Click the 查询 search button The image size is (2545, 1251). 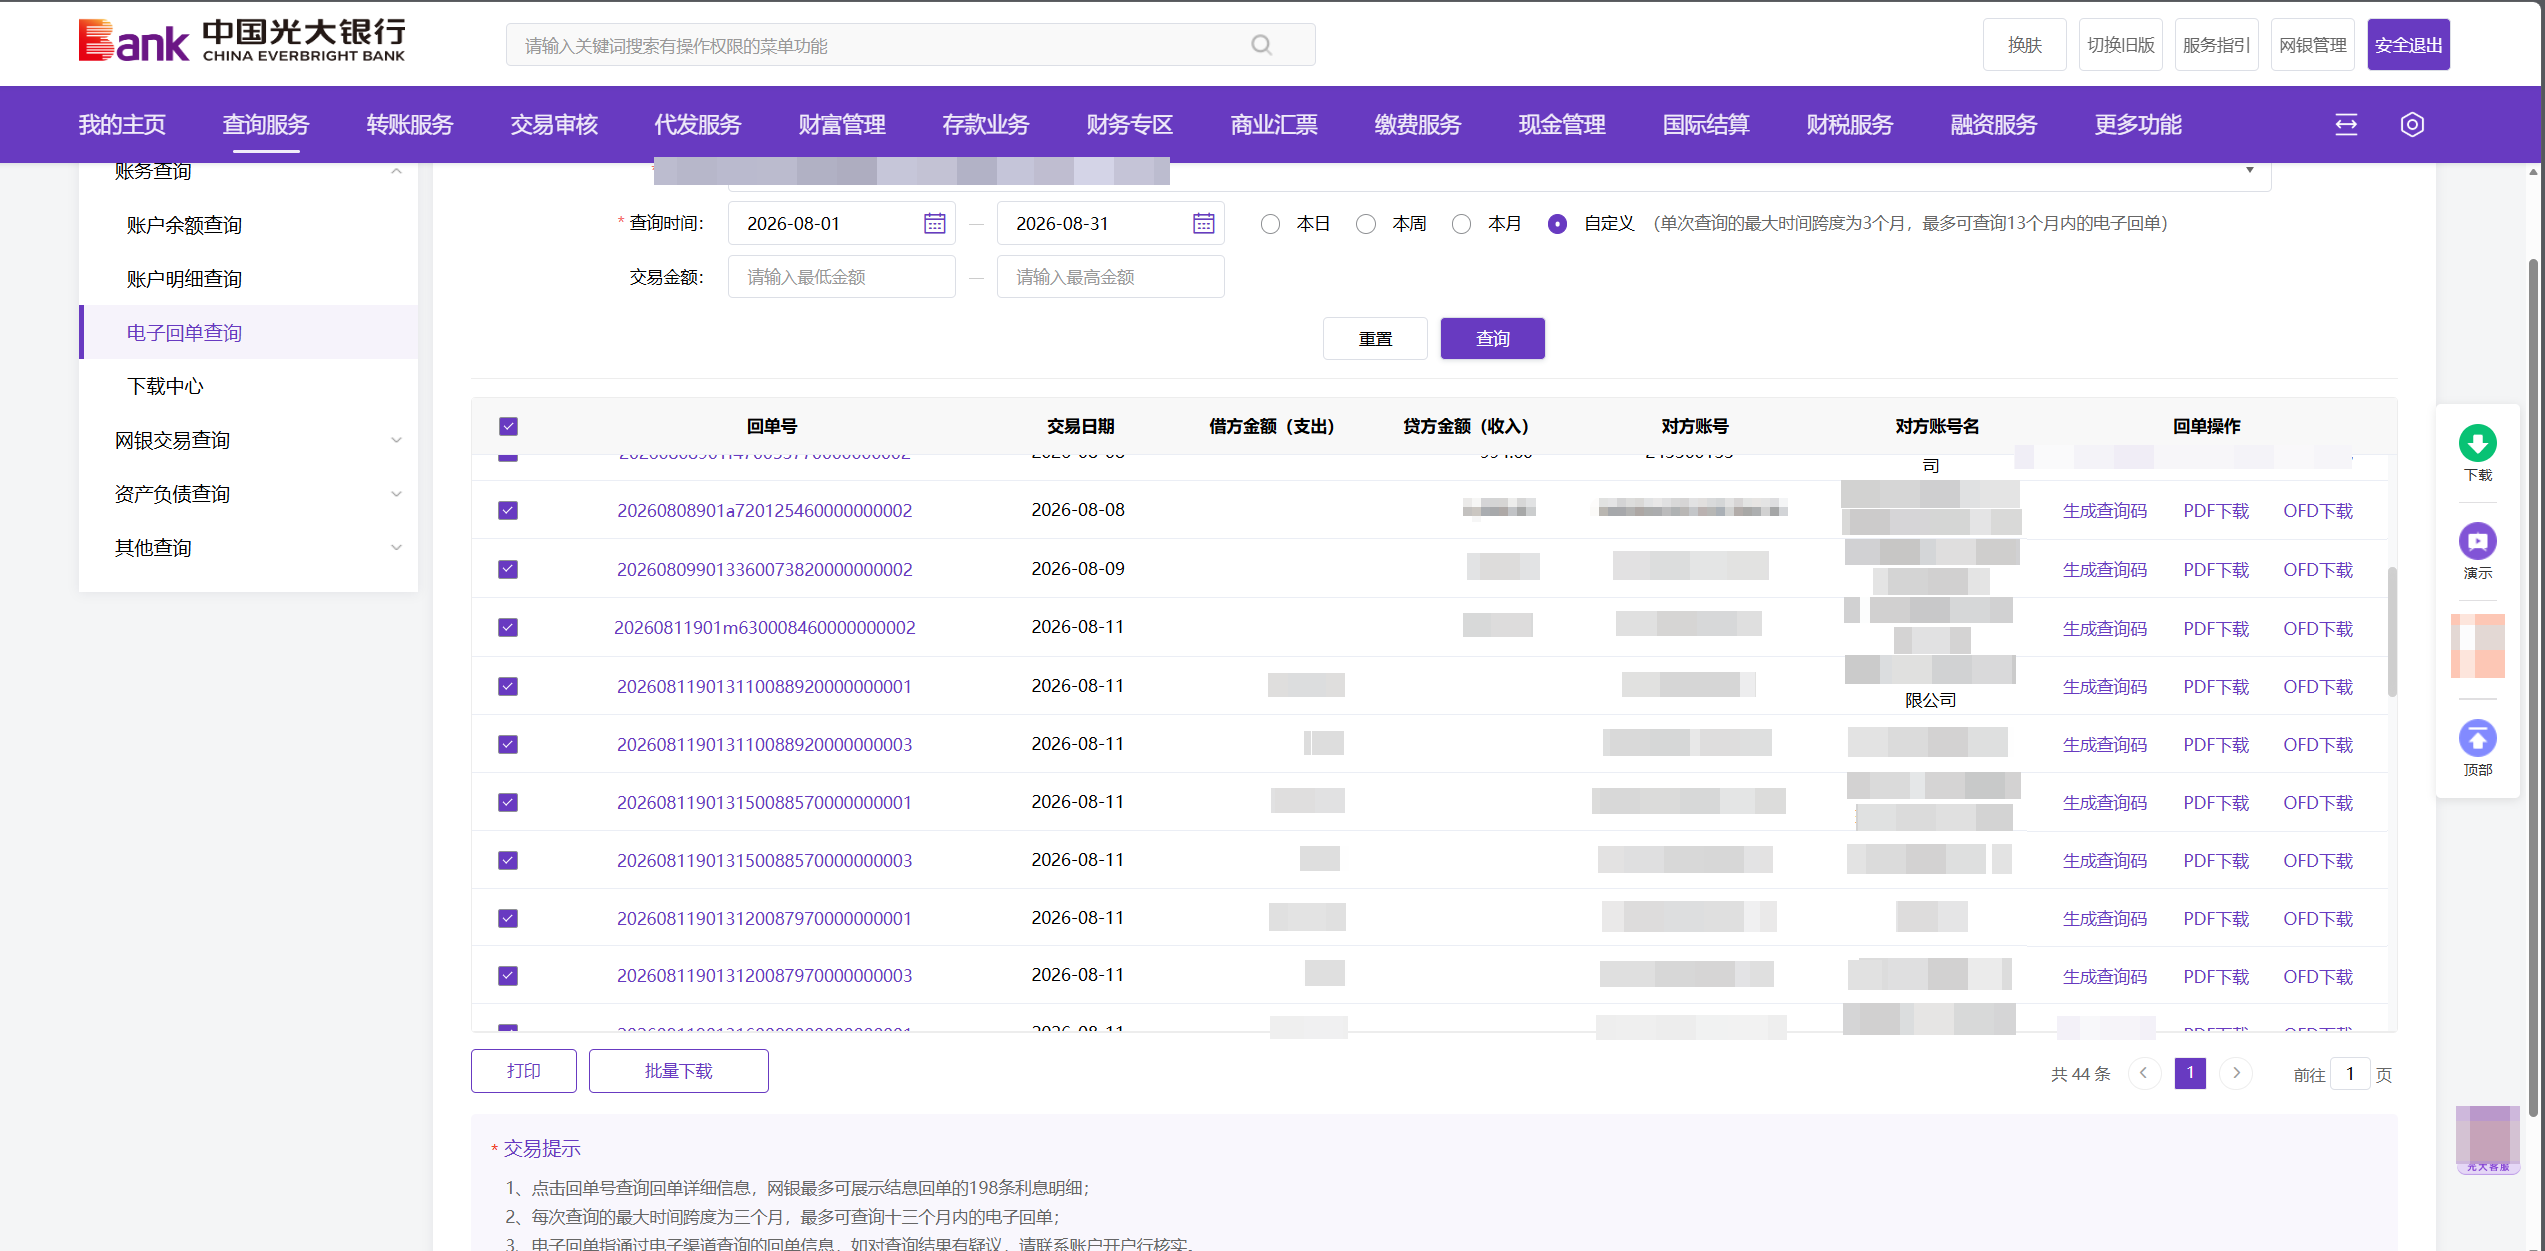1492,339
